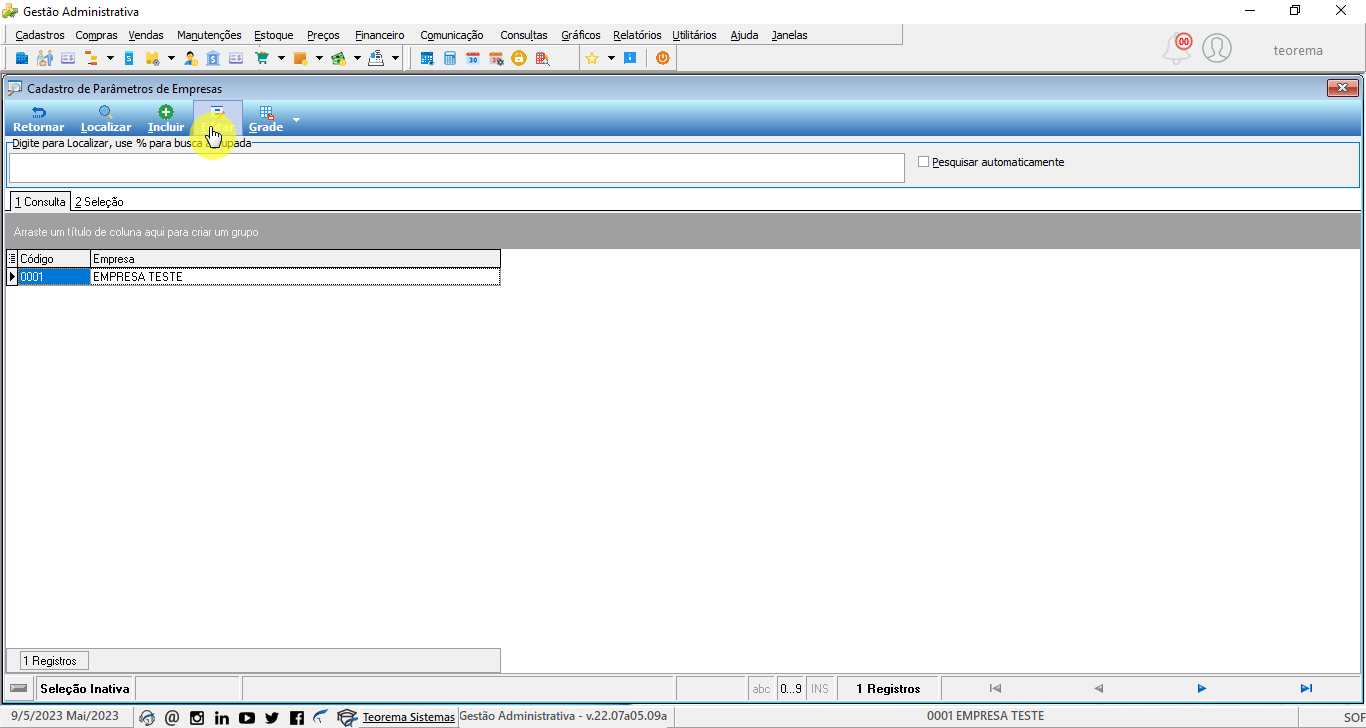Screen dimensions: 1366x728
Task: Click the graduation cap icon
Action: click(347, 717)
